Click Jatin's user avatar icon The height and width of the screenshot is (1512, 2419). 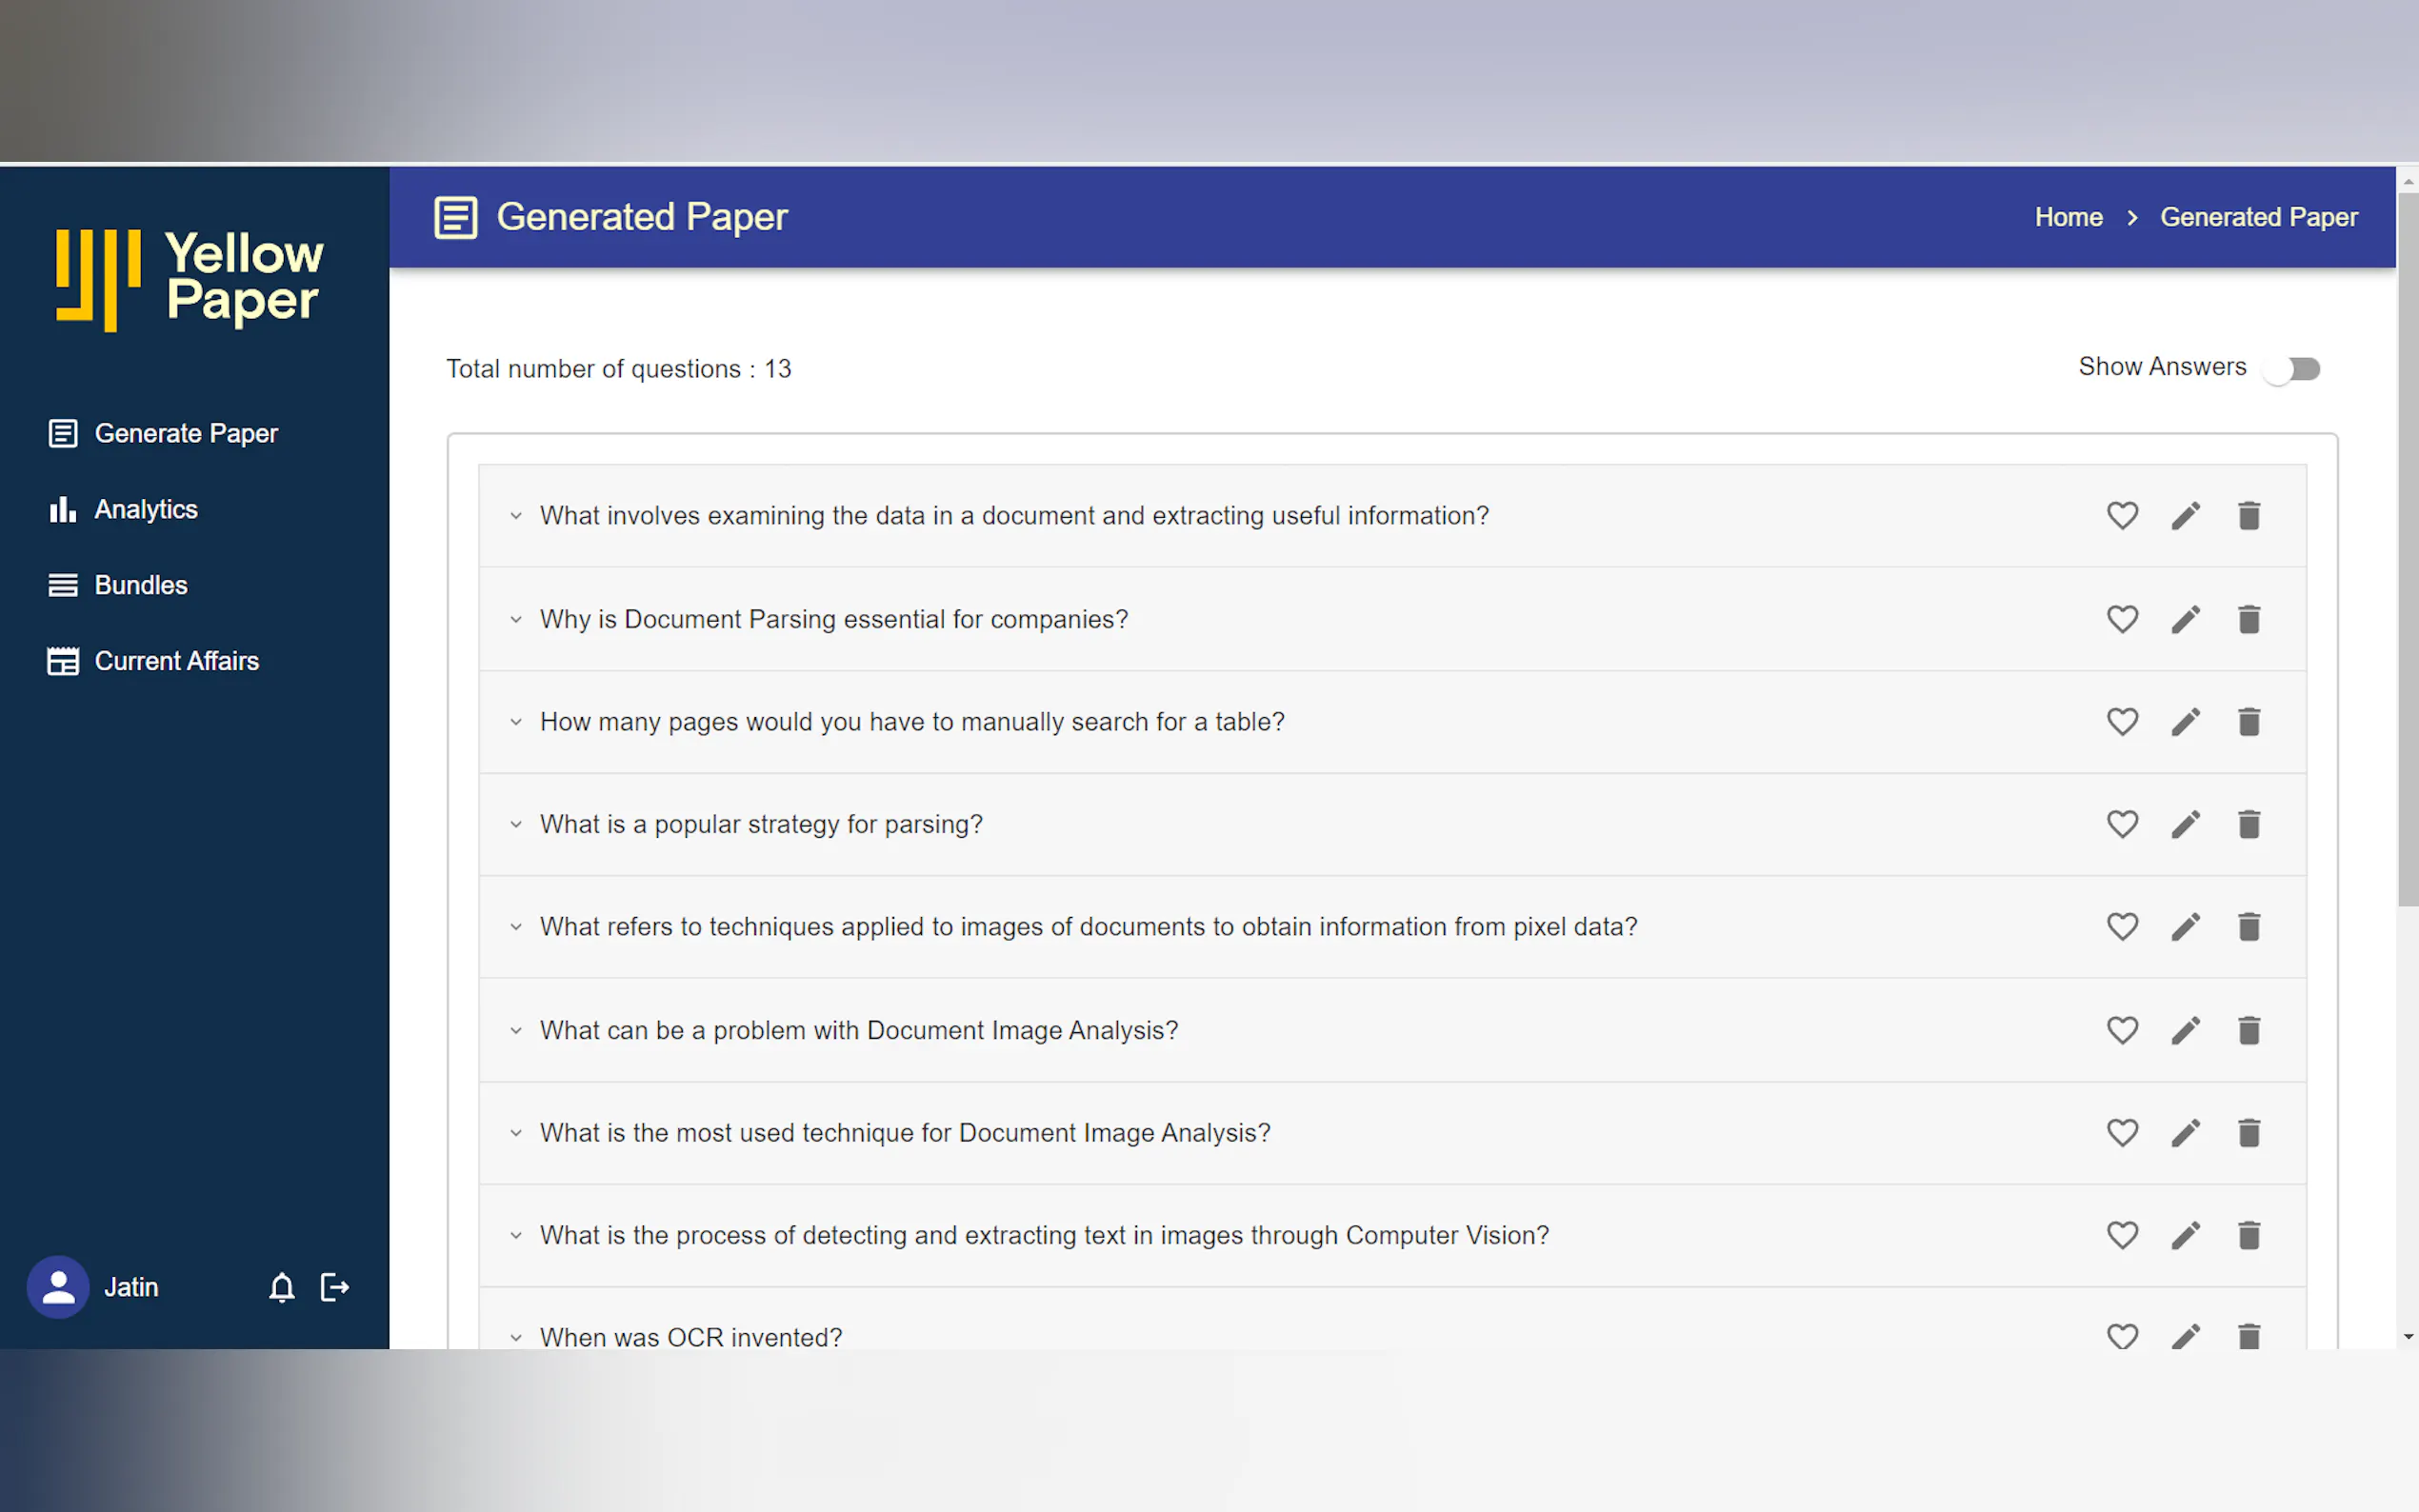click(x=58, y=1287)
